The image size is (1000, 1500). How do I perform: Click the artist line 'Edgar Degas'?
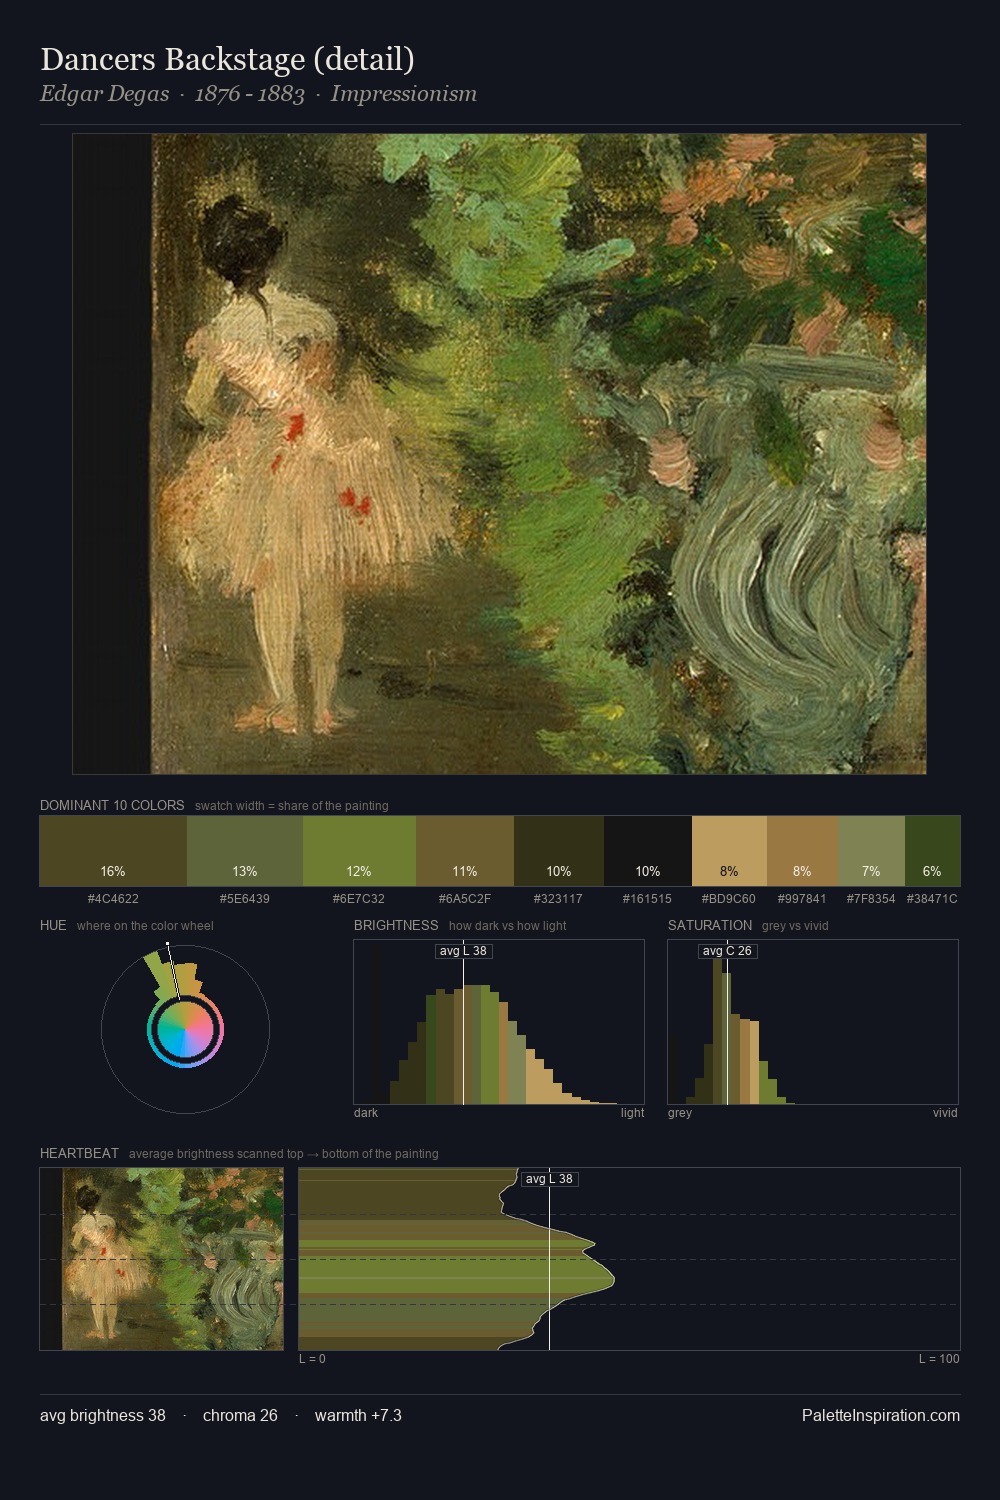tap(105, 94)
